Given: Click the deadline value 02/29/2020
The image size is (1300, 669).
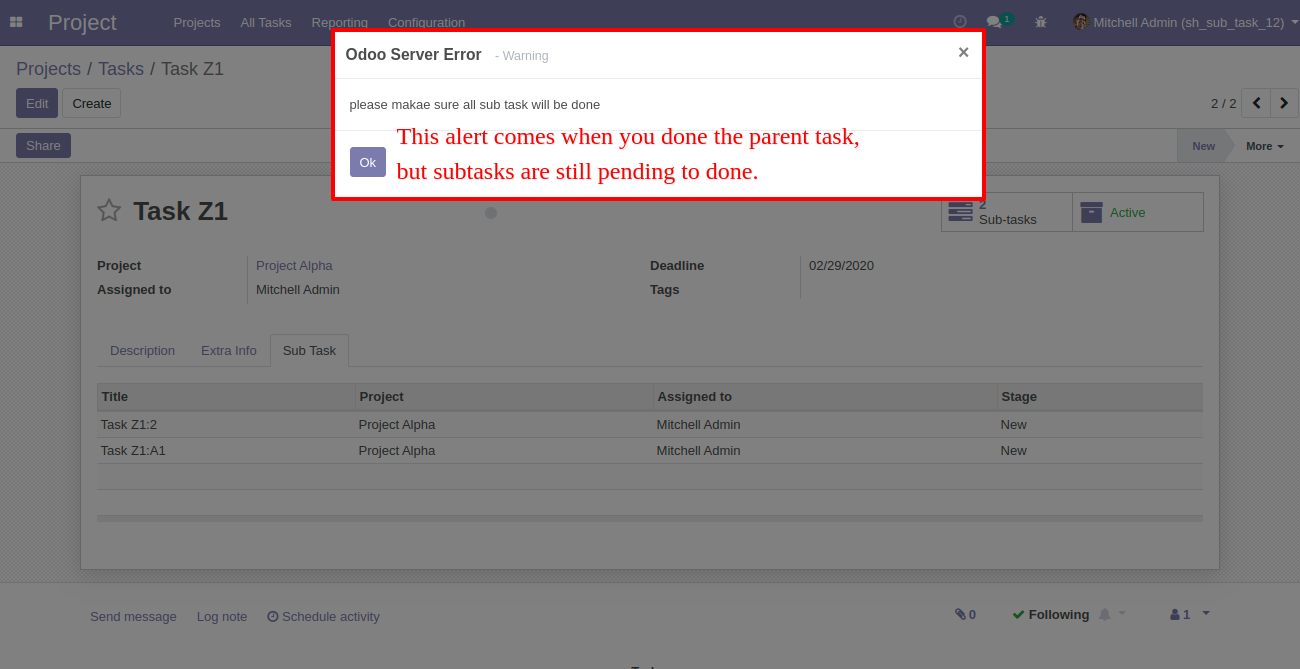Looking at the screenshot, I should click(842, 265).
